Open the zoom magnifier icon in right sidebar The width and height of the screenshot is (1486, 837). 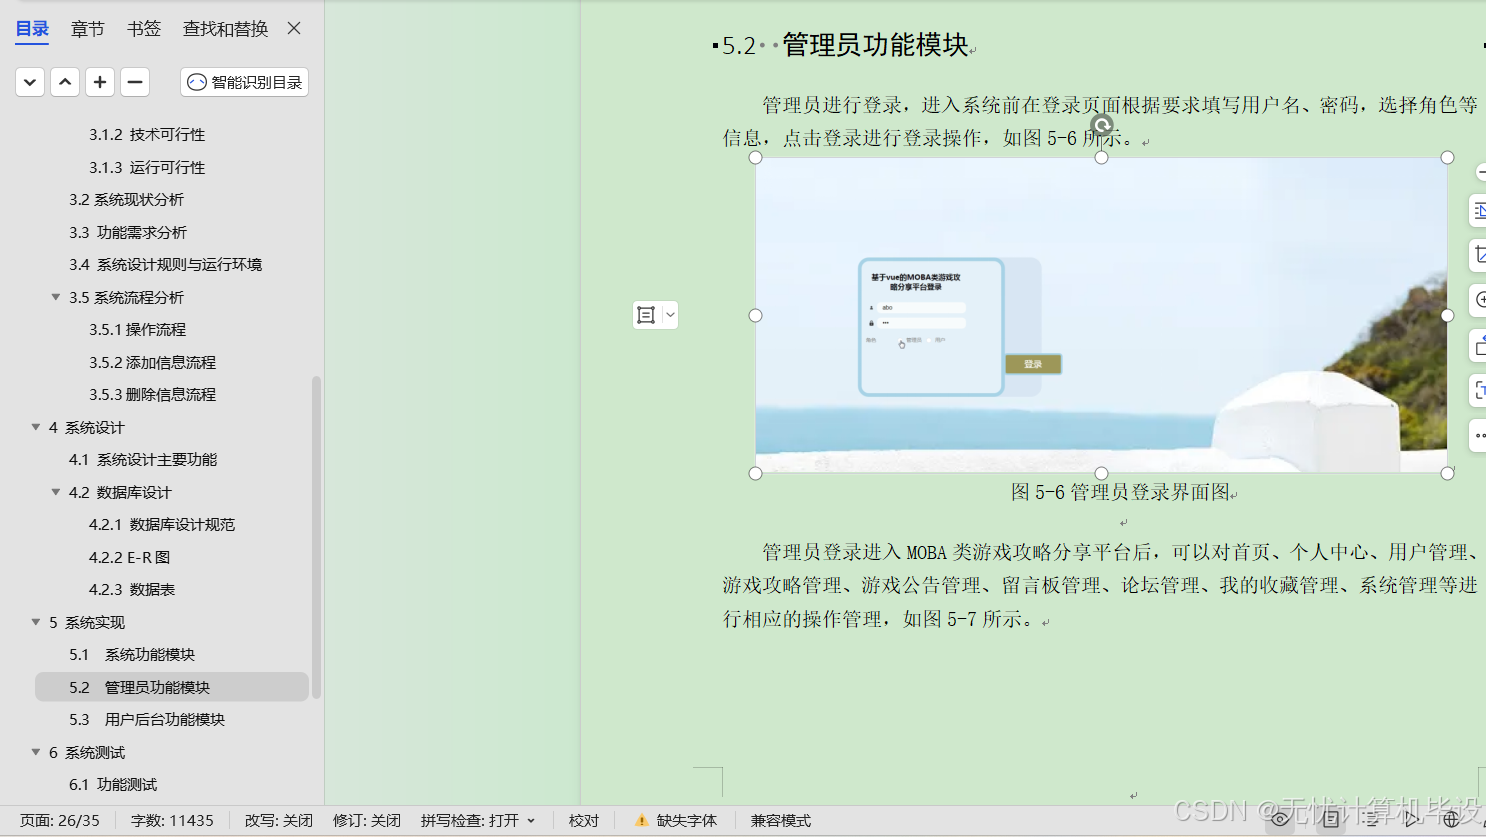[x=1478, y=299]
